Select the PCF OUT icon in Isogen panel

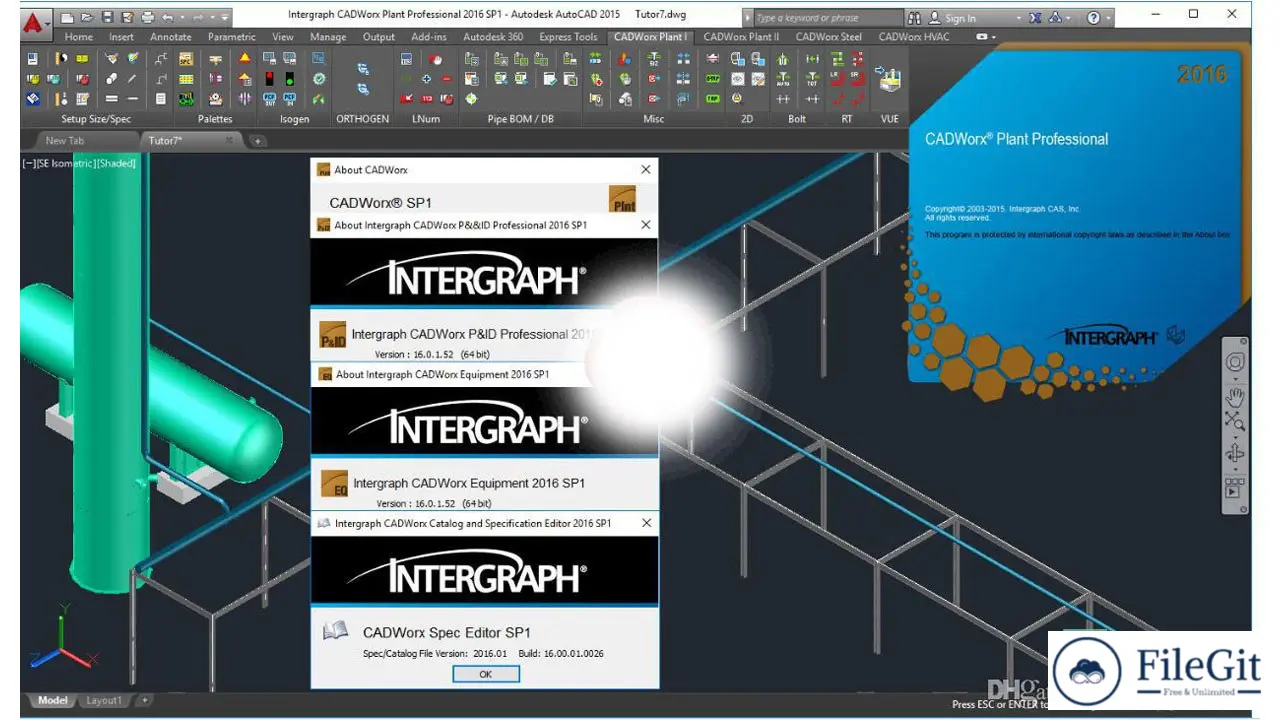(270, 99)
